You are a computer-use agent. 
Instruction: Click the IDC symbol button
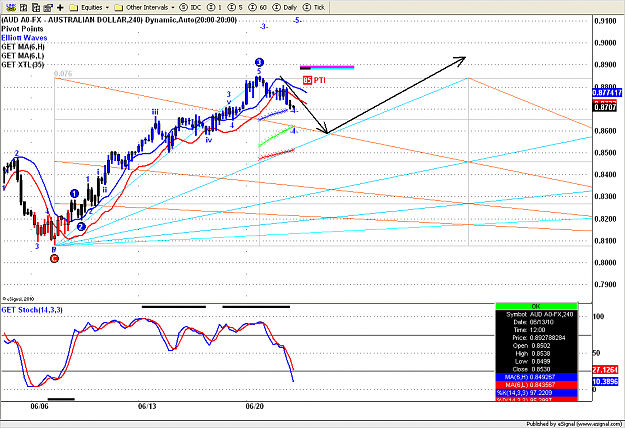[x=191, y=7]
